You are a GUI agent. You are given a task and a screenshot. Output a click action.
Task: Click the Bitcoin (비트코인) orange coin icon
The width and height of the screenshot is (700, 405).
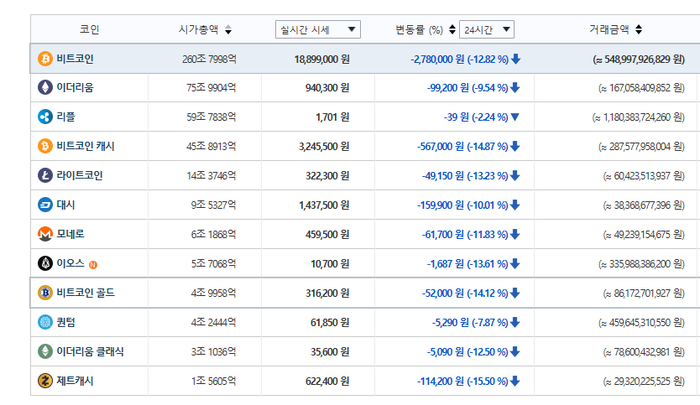tap(45, 58)
